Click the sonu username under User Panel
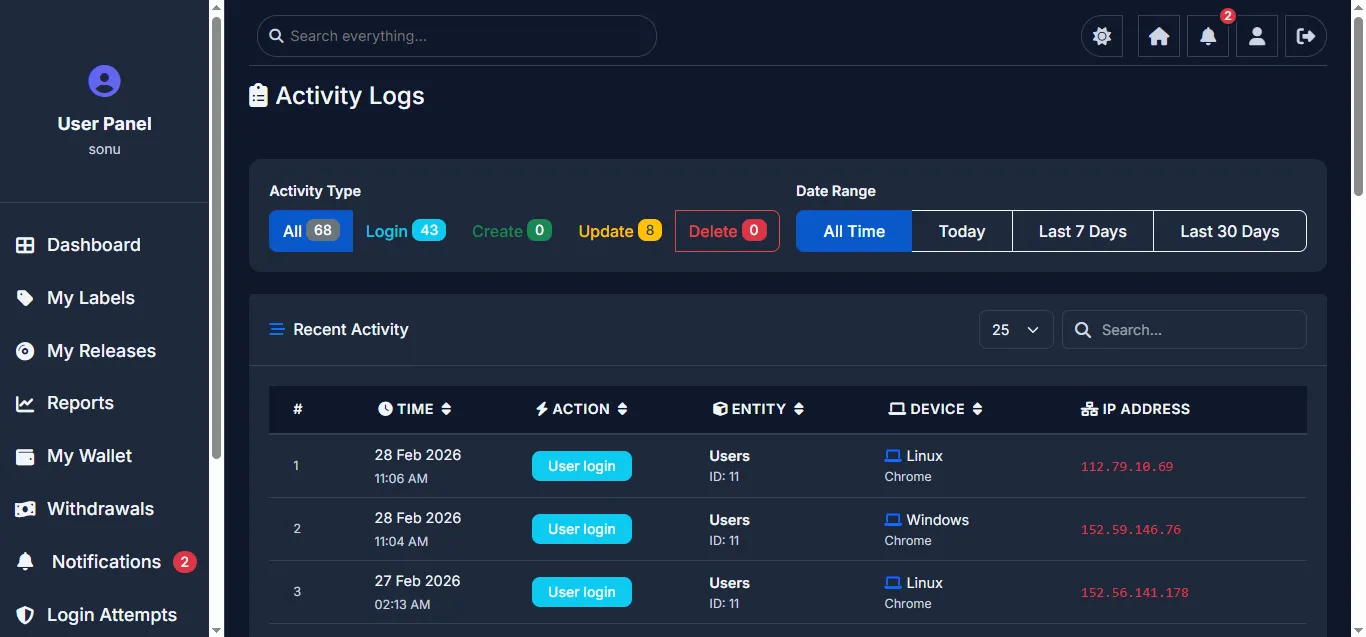 (x=105, y=150)
